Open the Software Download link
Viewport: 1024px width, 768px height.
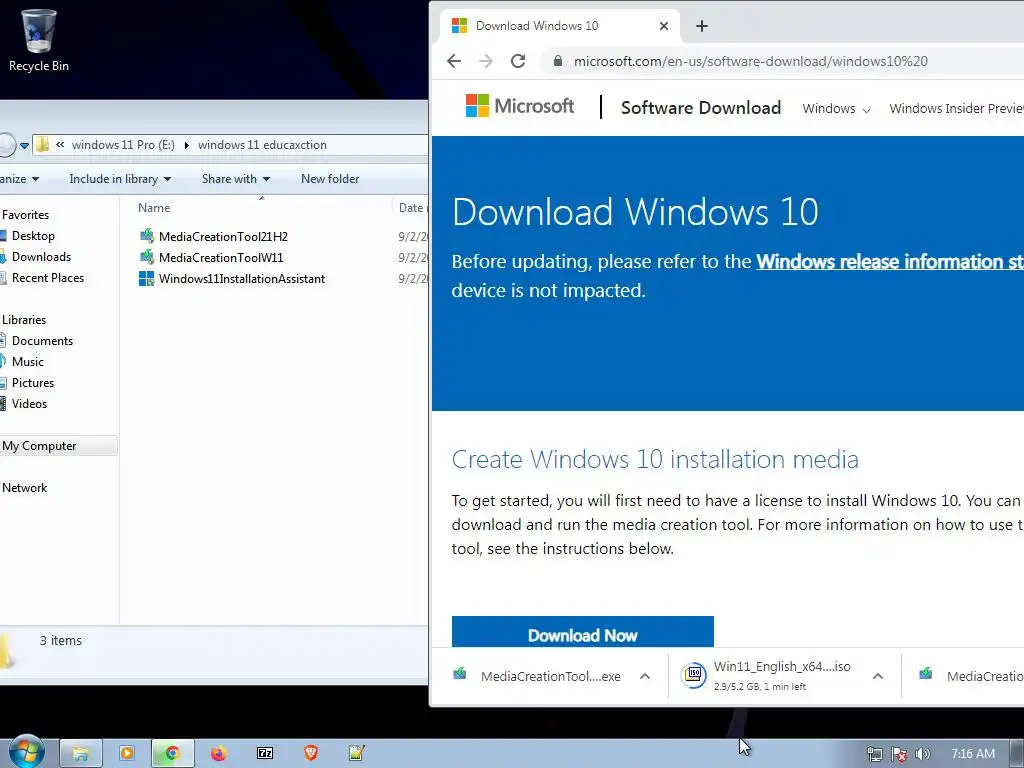701,108
